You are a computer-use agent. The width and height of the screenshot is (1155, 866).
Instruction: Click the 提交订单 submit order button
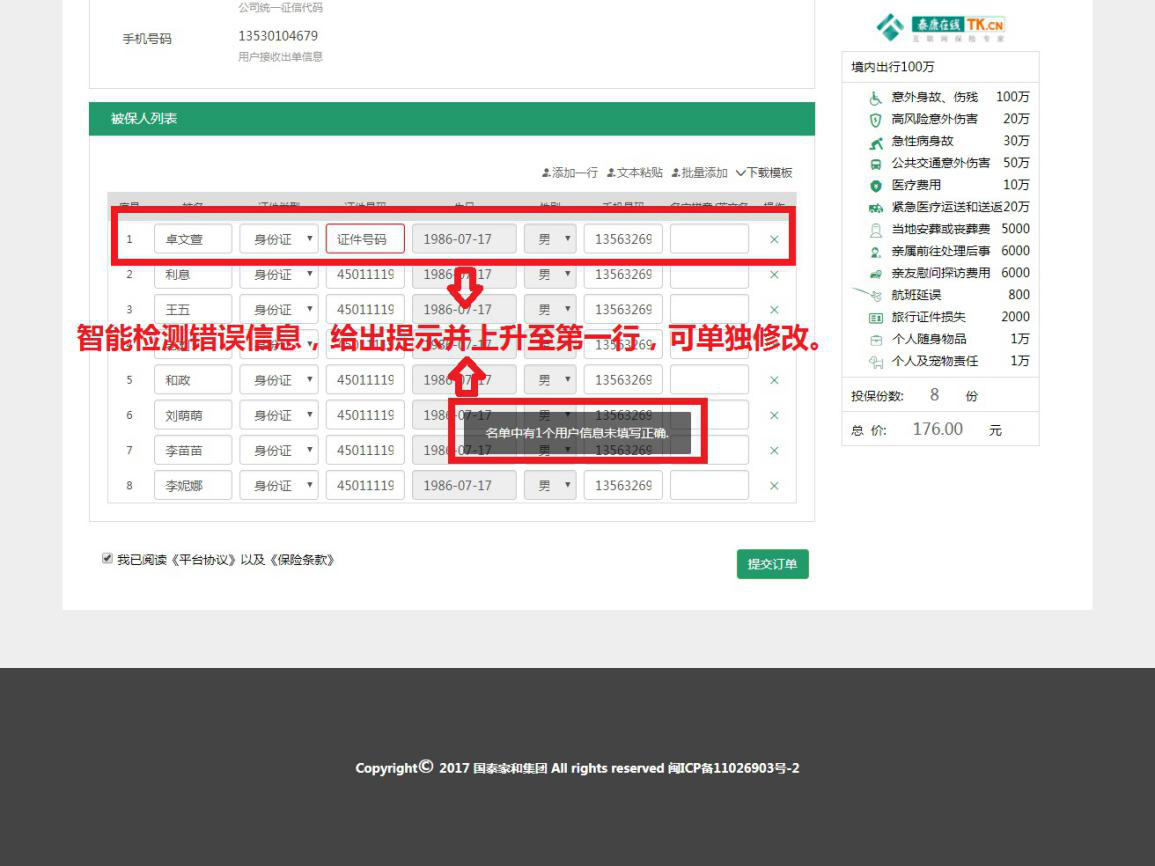pyautogui.click(x=772, y=564)
